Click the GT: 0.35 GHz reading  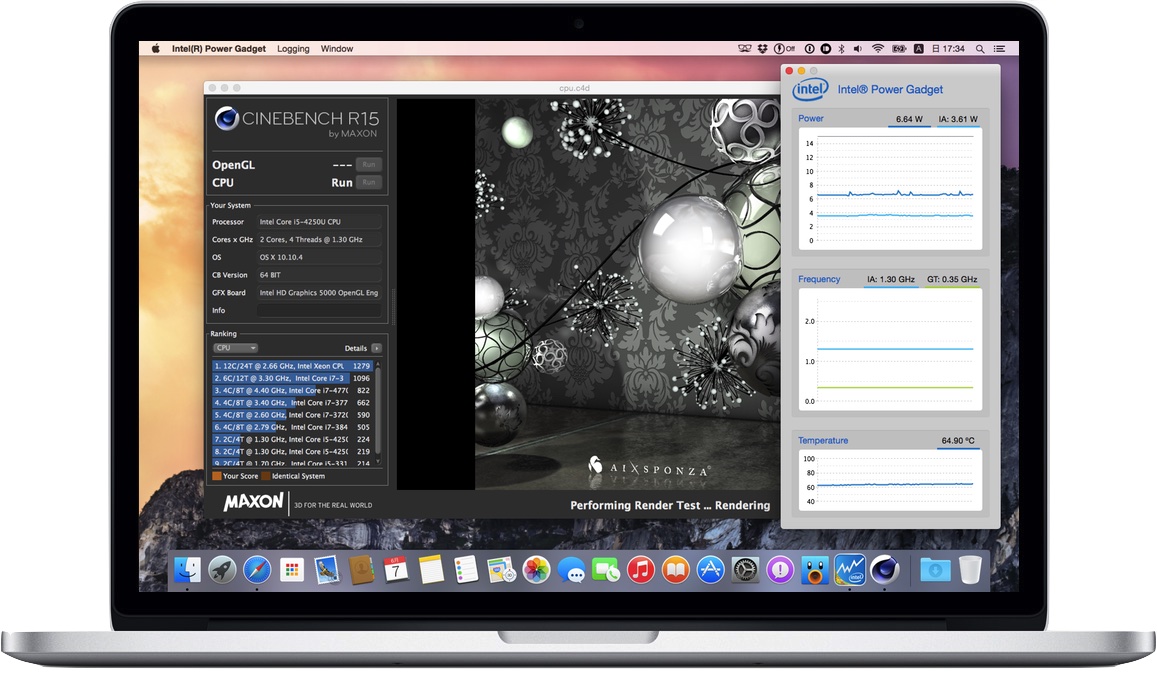click(952, 280)
